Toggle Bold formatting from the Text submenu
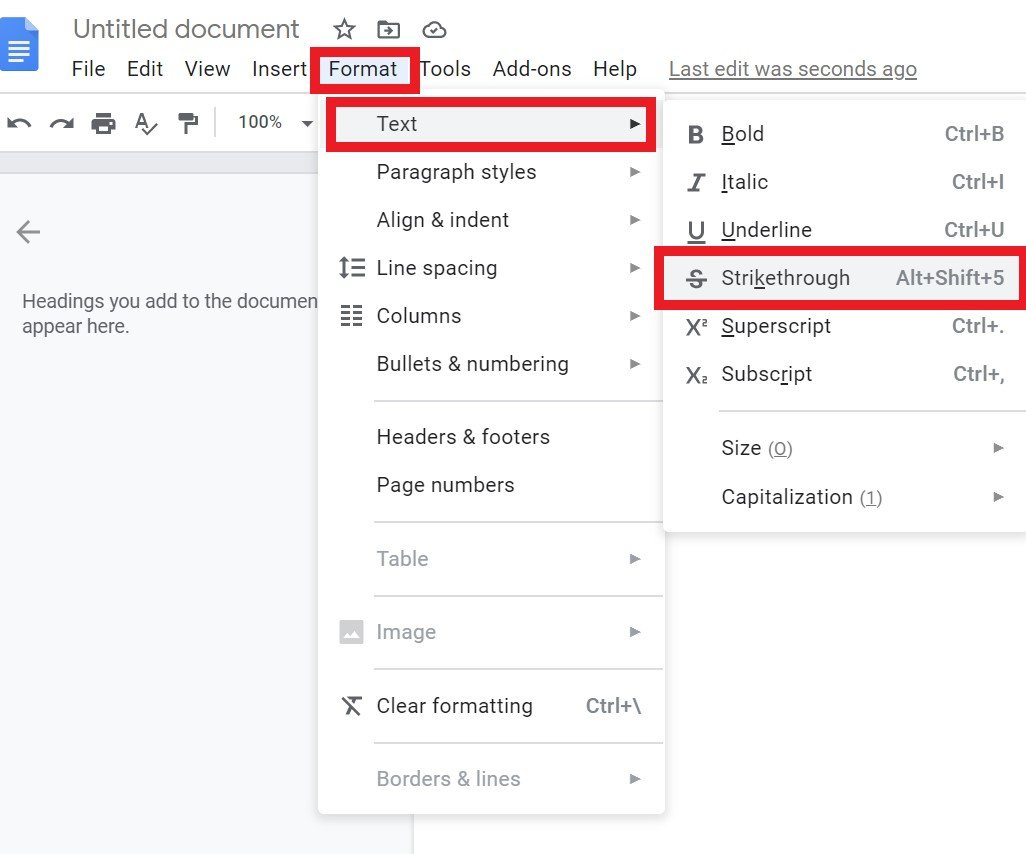This screenshot has width=1026, height=854. 742,133
